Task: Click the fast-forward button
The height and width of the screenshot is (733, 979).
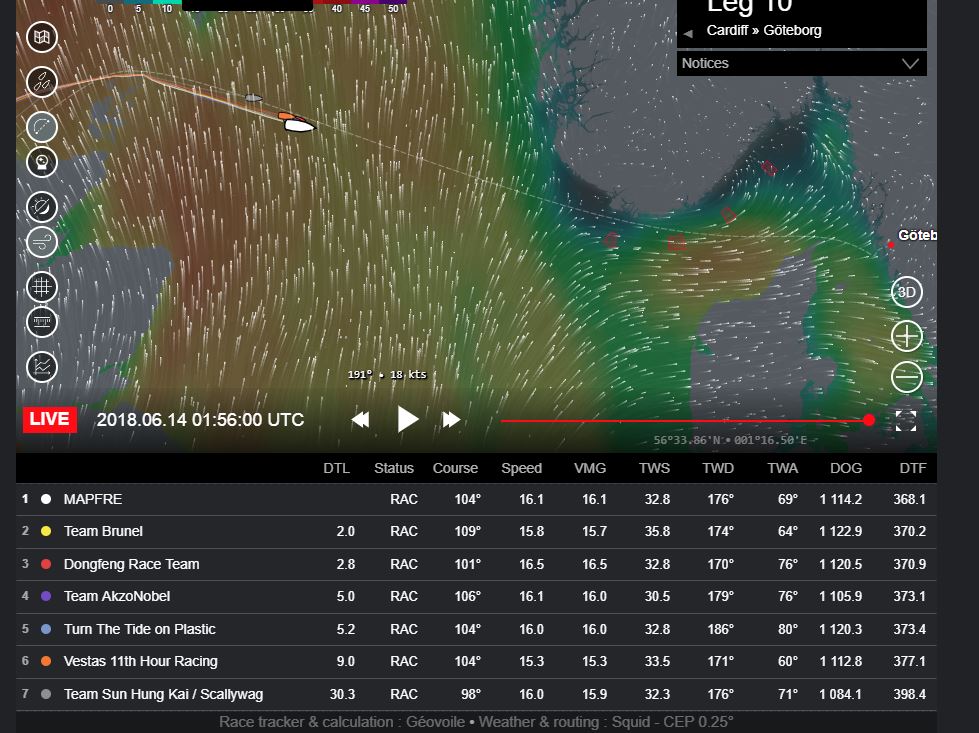Action: [451, 420]
